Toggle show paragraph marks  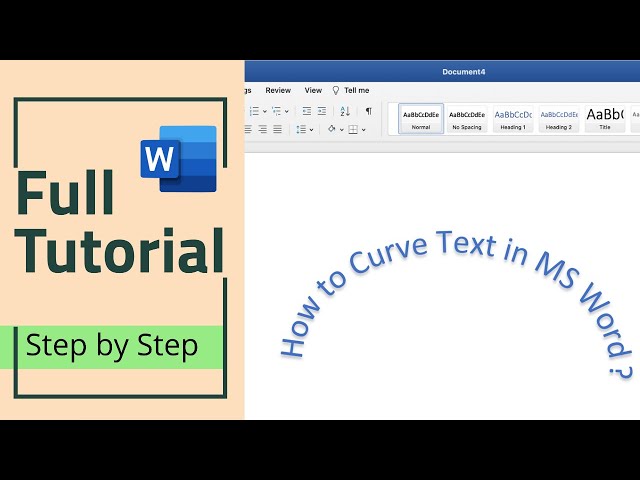[369, 111]
